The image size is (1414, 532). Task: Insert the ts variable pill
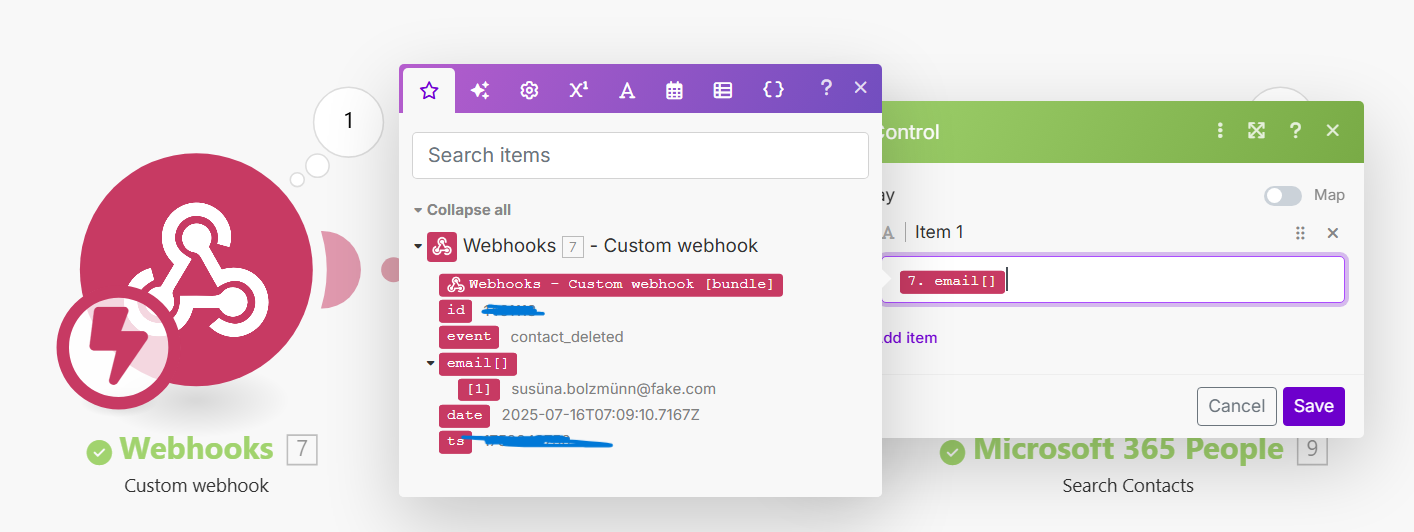click(455, 441)
